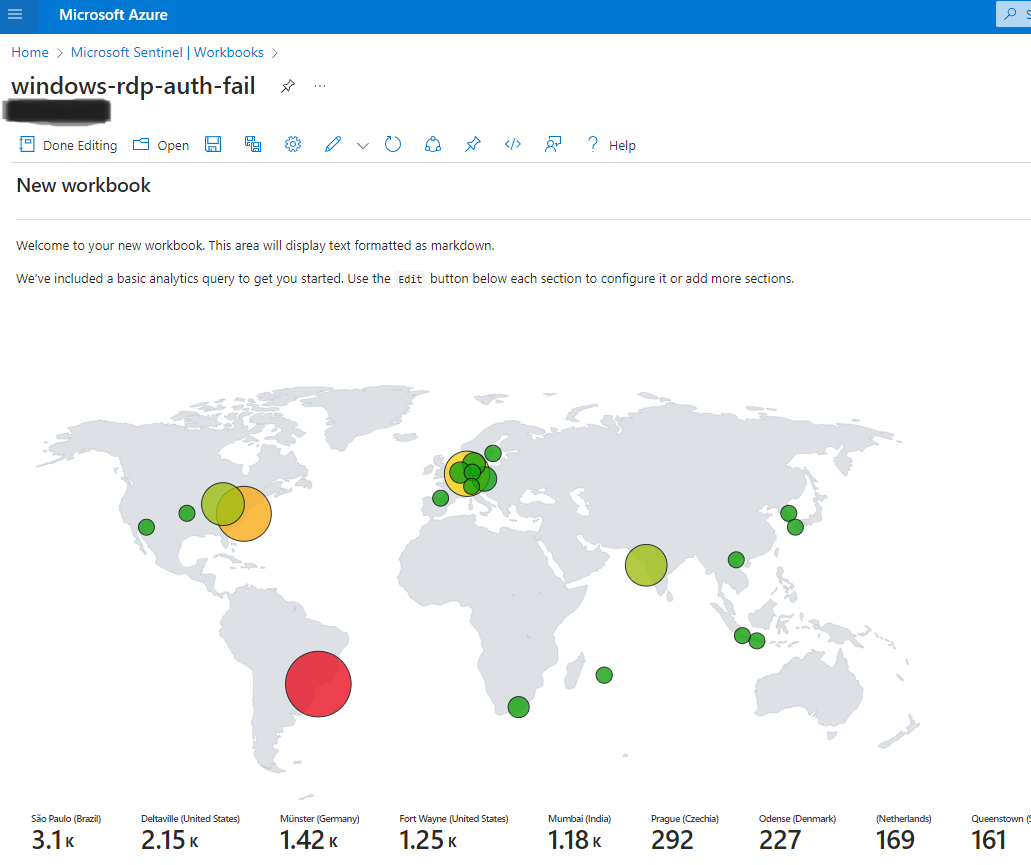1031x865 pixels.
Task: Expand the dropdown beside the pencil
Action: 363,146
